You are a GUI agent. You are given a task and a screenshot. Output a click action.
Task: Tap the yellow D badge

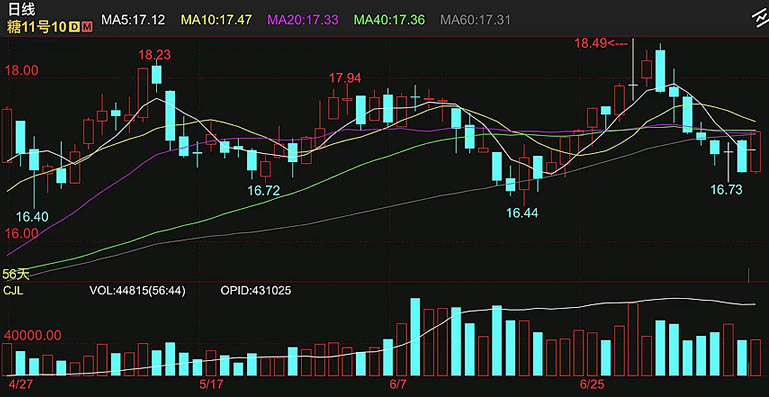point(74,26)
